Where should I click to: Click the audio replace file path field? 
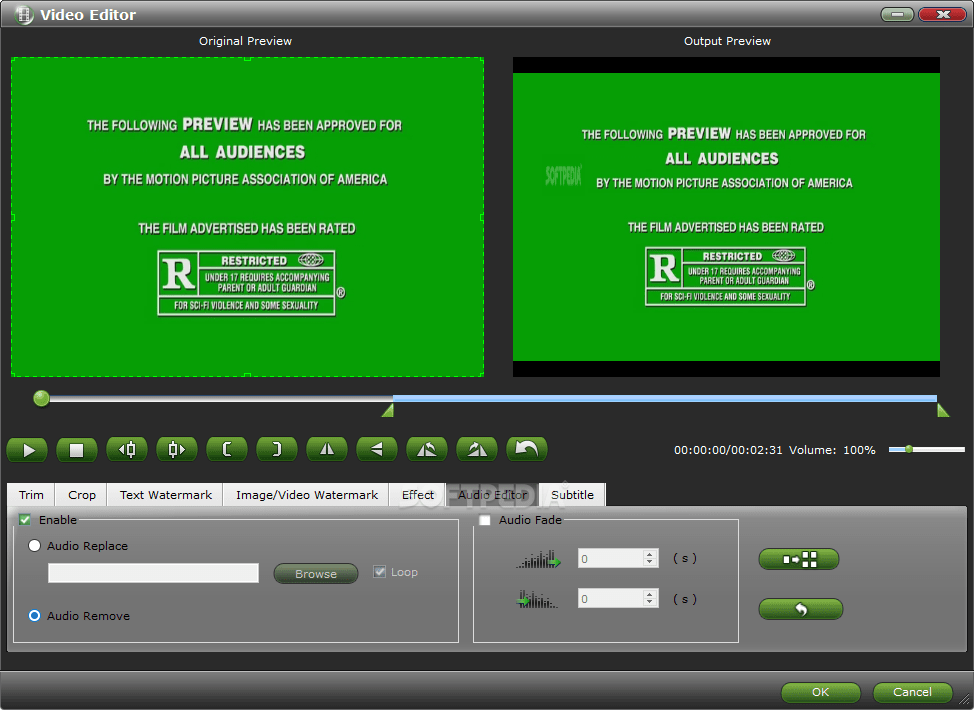pyautogui.click(x=153, y=573)
